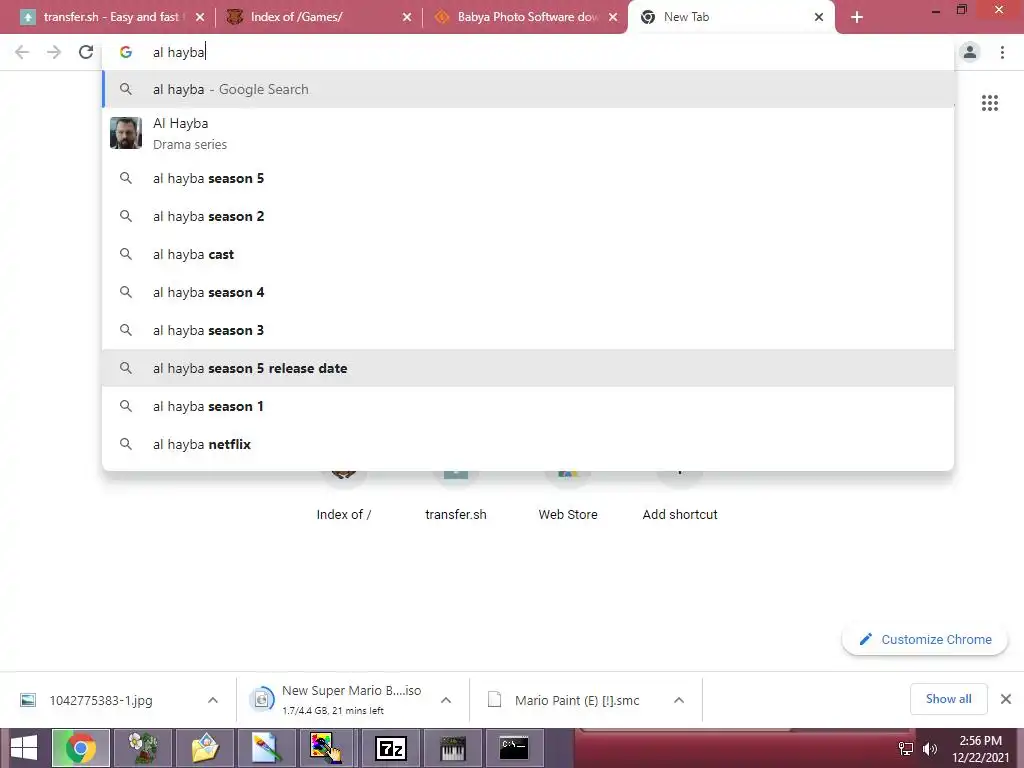The height and width of the screenshot is (768, 1024).
Task: Click Chrome icon in the taskbar
Action: click(81, 748)
